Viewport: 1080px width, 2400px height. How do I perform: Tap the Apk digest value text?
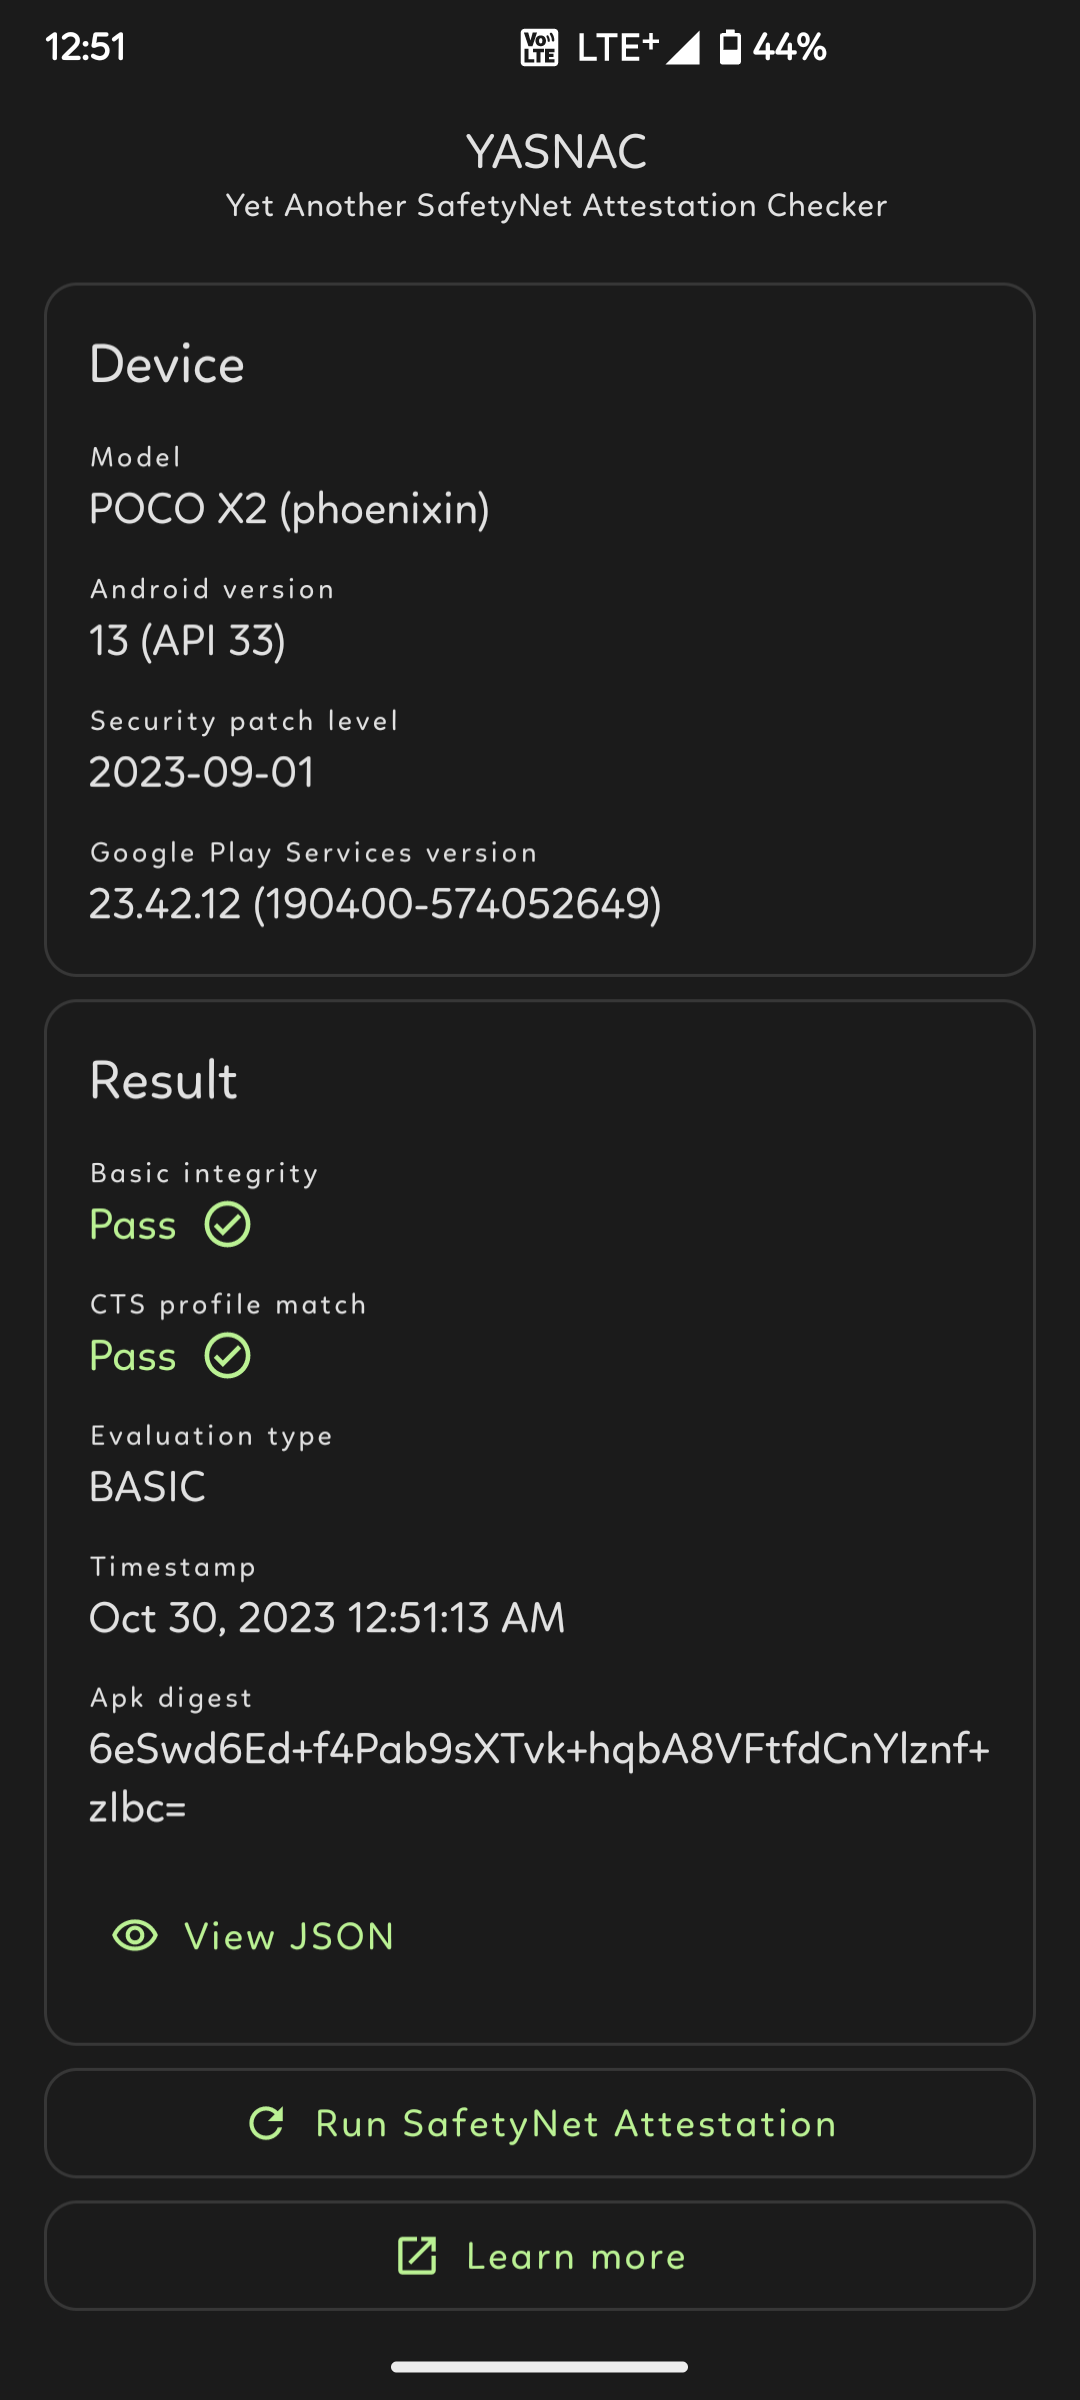coord(539,1777)
